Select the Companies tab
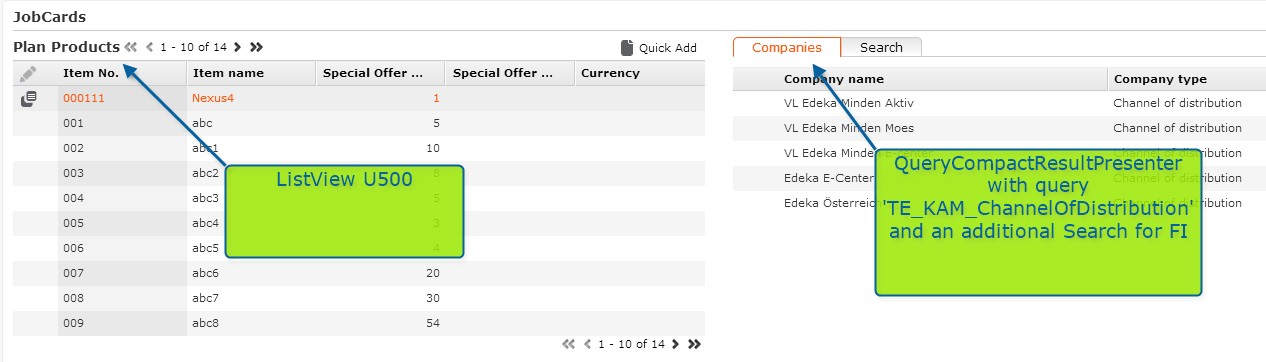The width and height of the screenshot is (1266, 362). tap(787, 47)
